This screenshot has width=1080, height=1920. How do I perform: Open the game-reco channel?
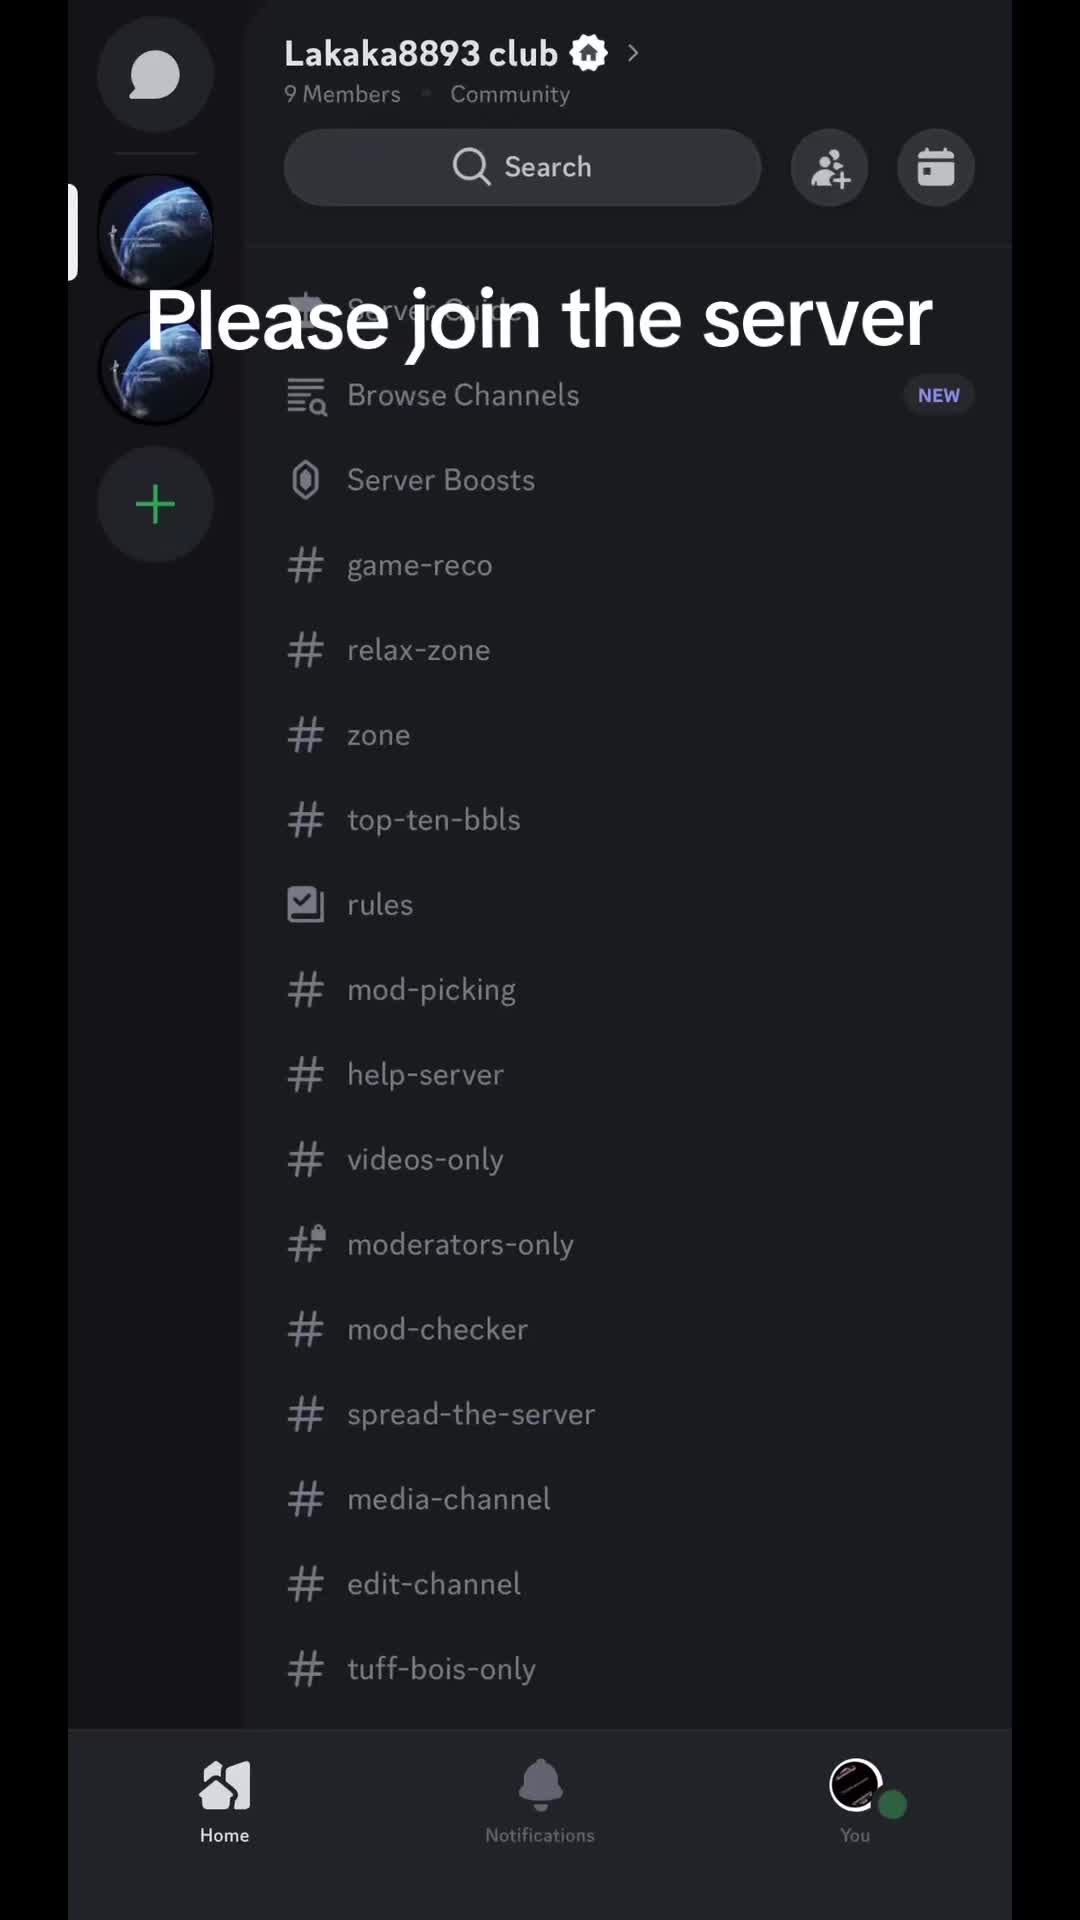[x=630, y=565]
